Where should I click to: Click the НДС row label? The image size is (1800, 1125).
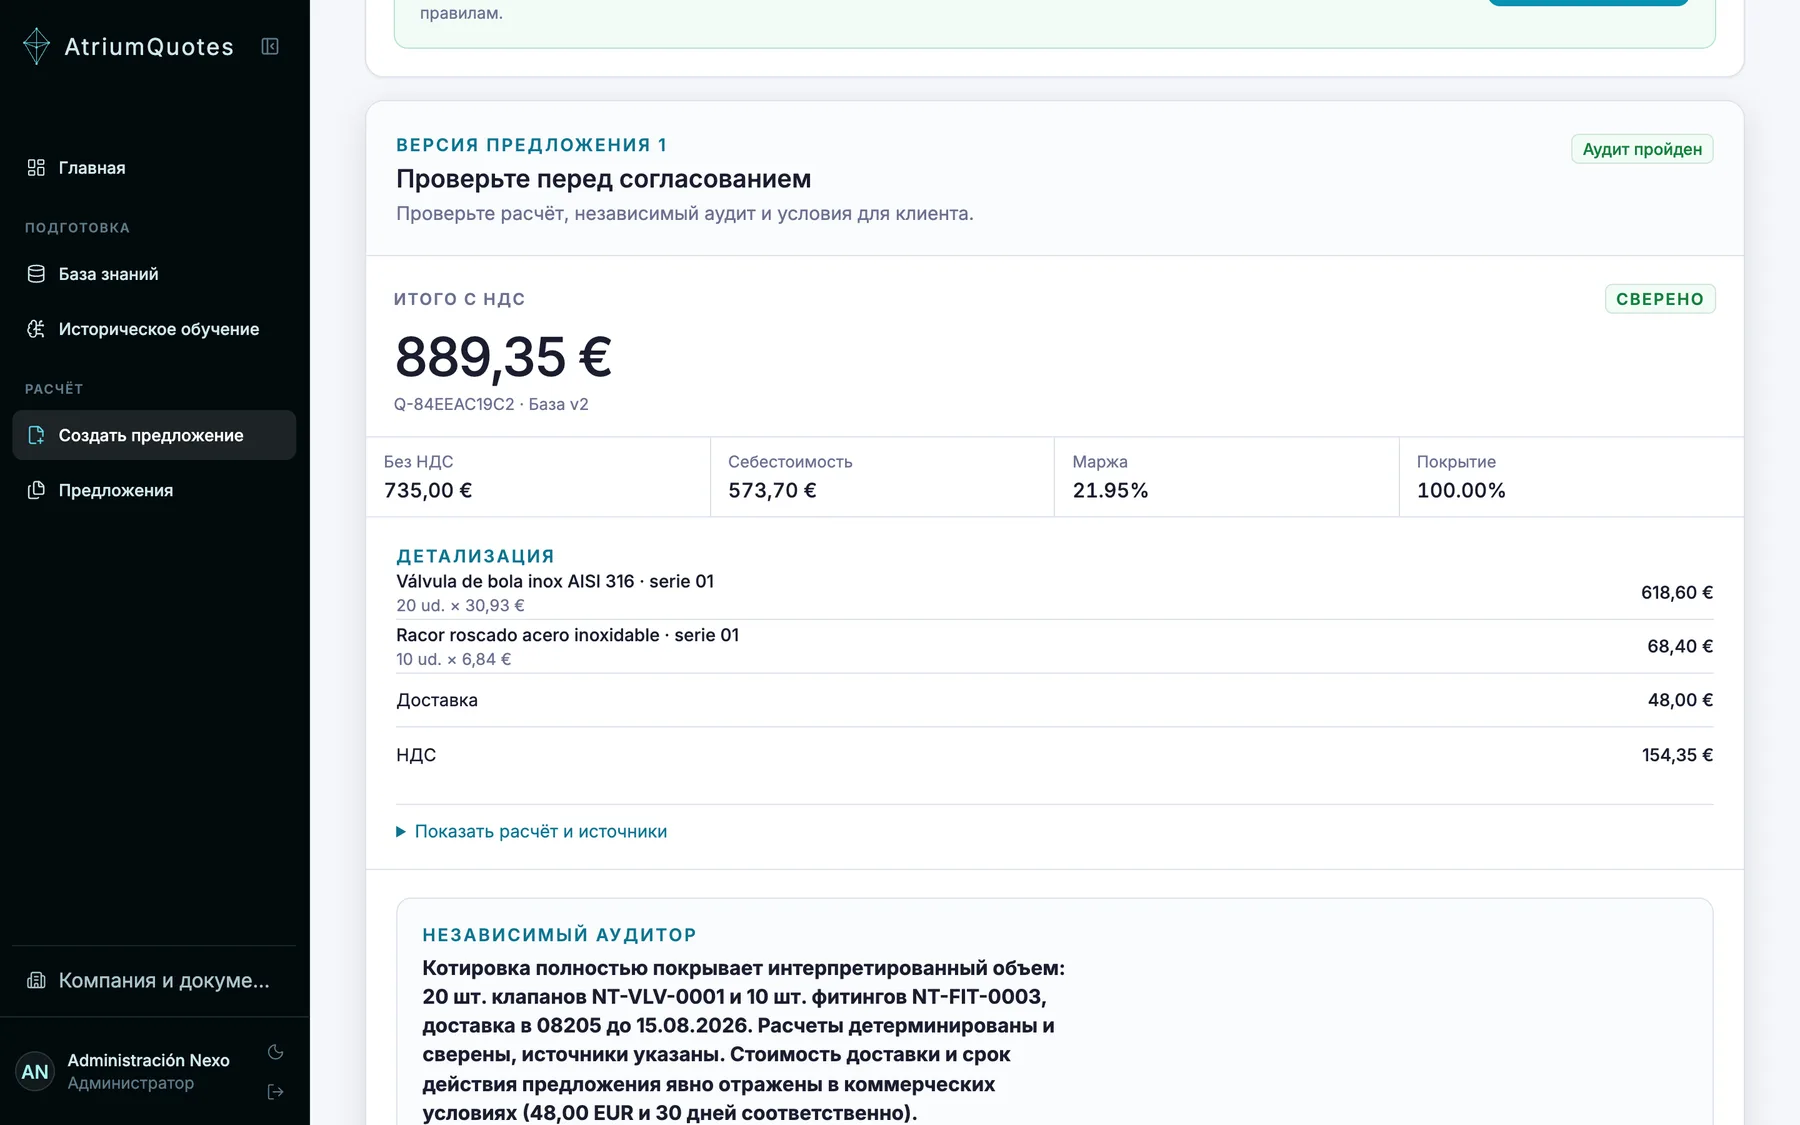coord(416,755)
